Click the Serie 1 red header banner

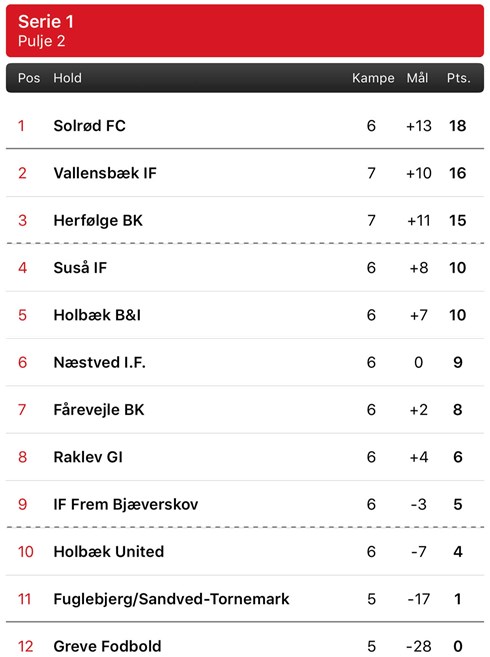(245, 31)
